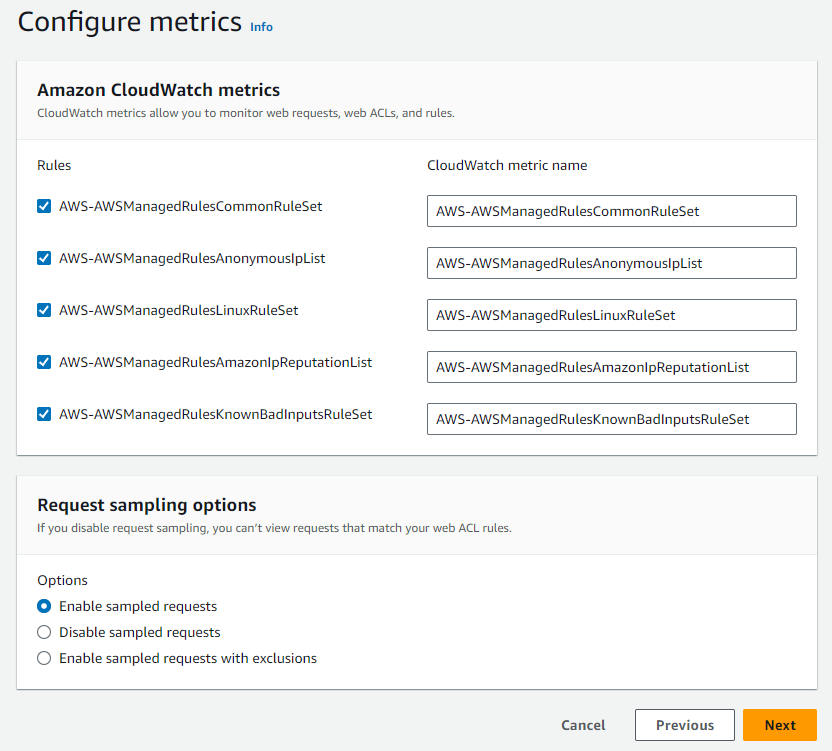Focus the LinuxRuleSet metric name input
Viewport: 832px width, 751px height.
pyautogui.click(x=611, y=315)
